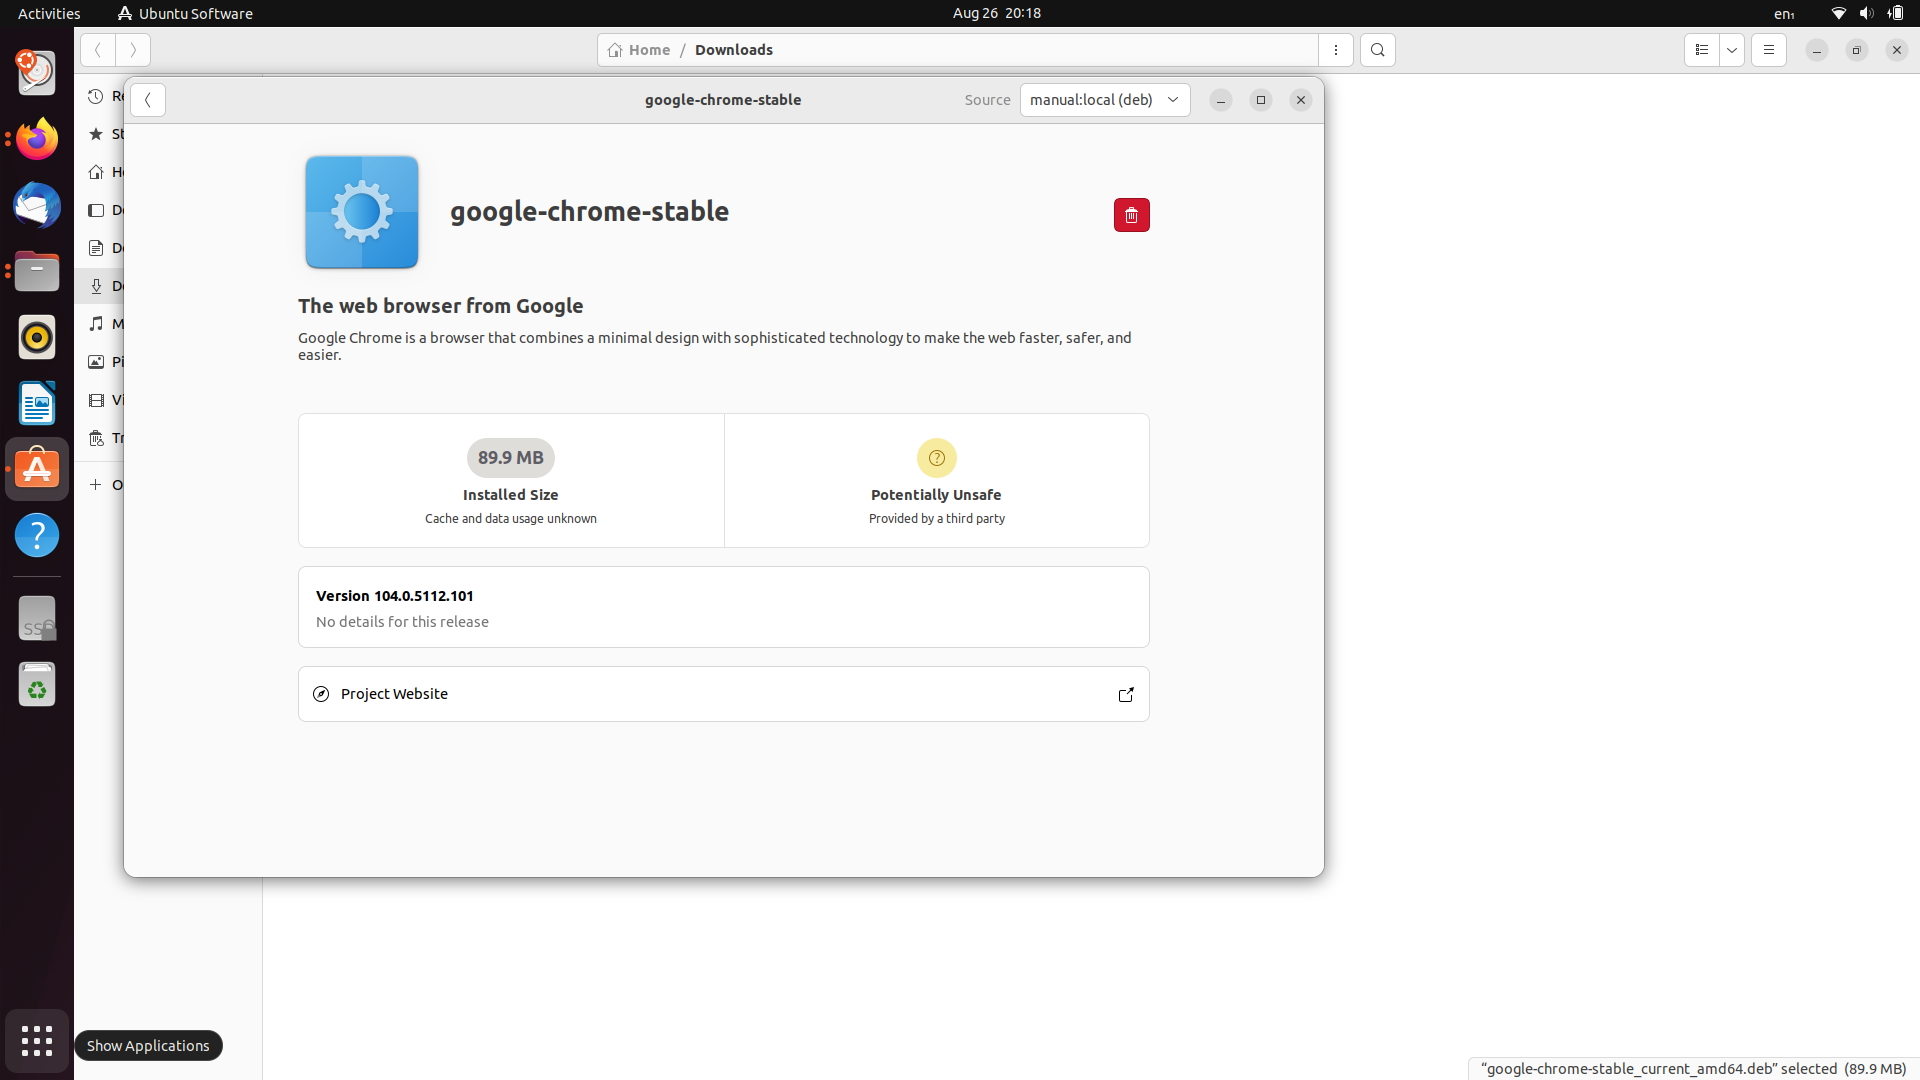The image size is (1920, 1080).
Task: Open the Source dropdown manual:local (deb)
Action: [1105, 100]
